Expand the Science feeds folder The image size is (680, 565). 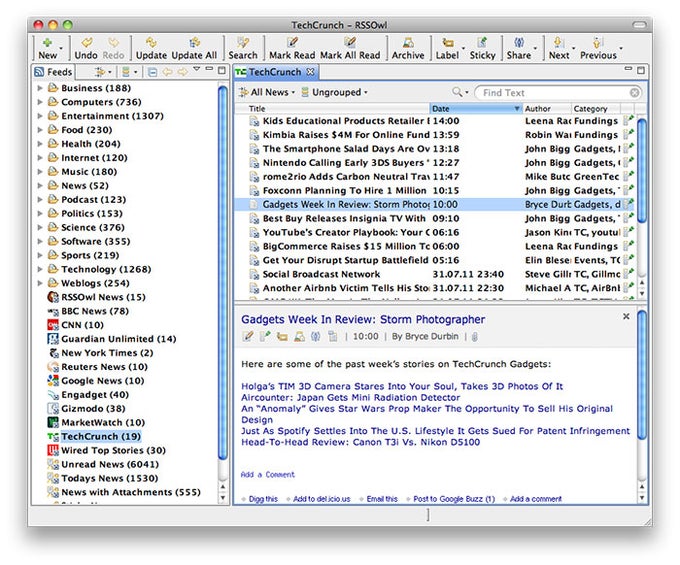pyautogui.click(x=40, y=227)
